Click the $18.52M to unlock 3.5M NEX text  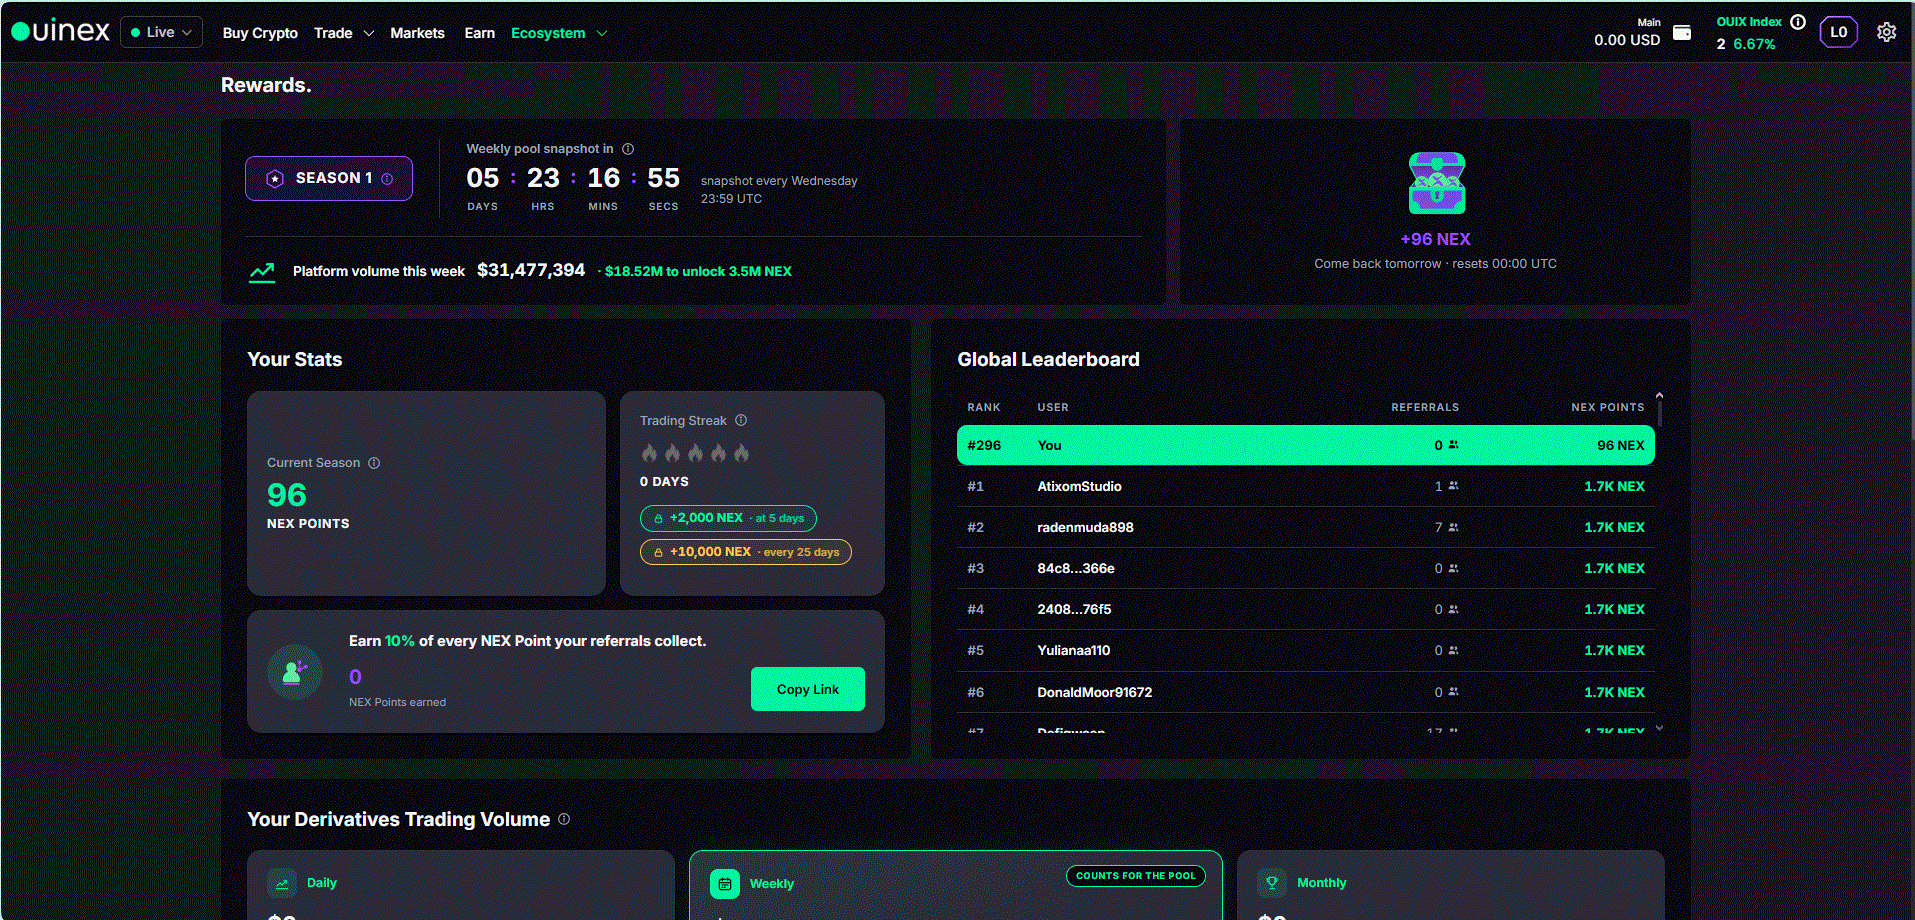pos(698,271)
